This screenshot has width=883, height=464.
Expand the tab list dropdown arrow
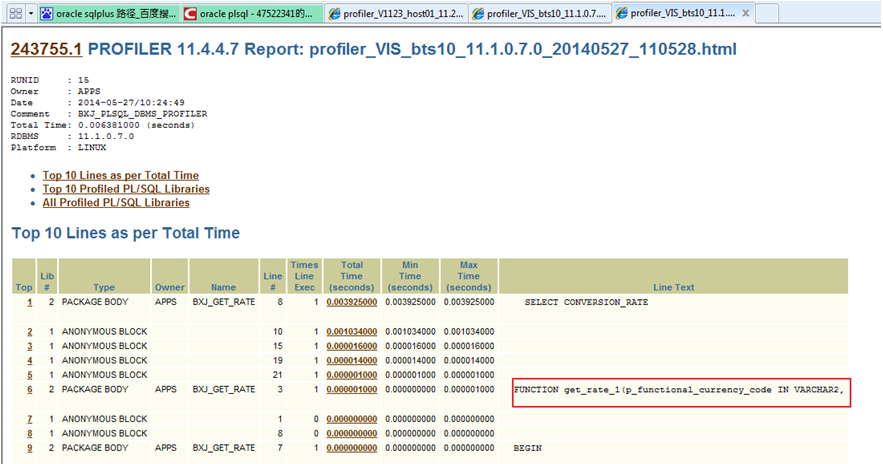[x=31, y=14]
